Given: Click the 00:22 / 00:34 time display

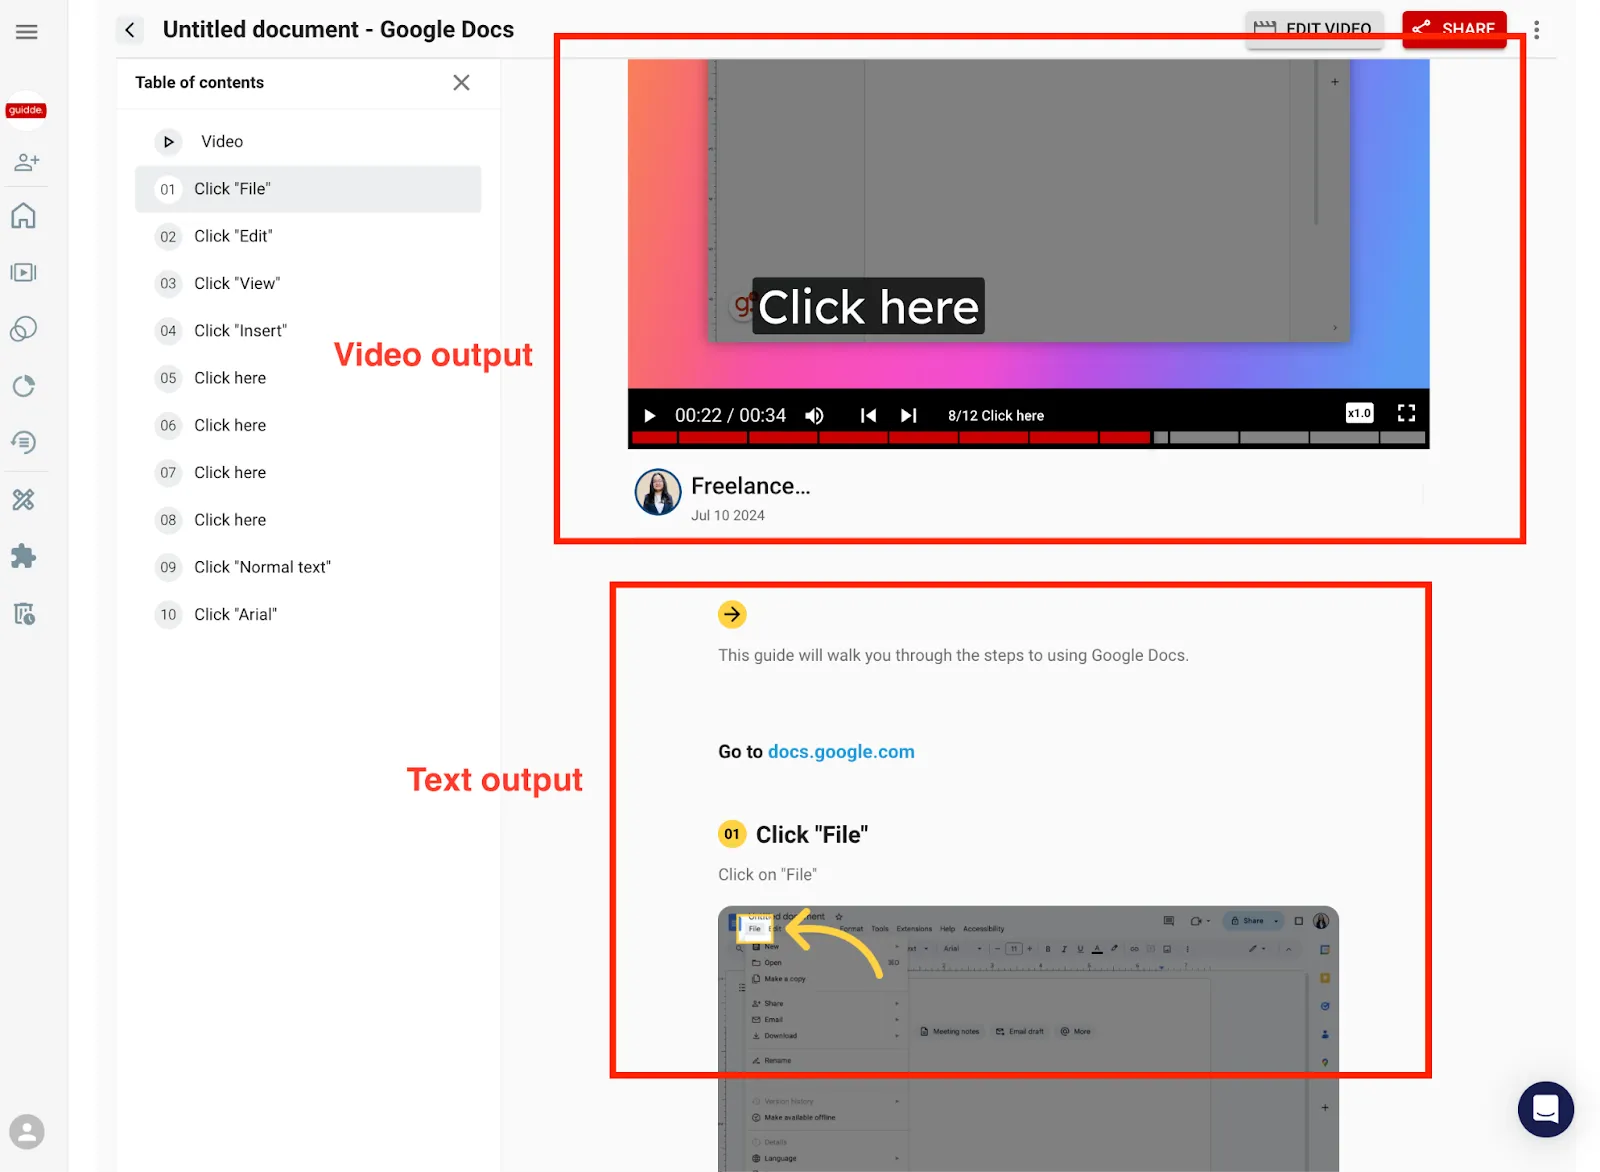Looking at the screenshot, I should click(730, 415).
